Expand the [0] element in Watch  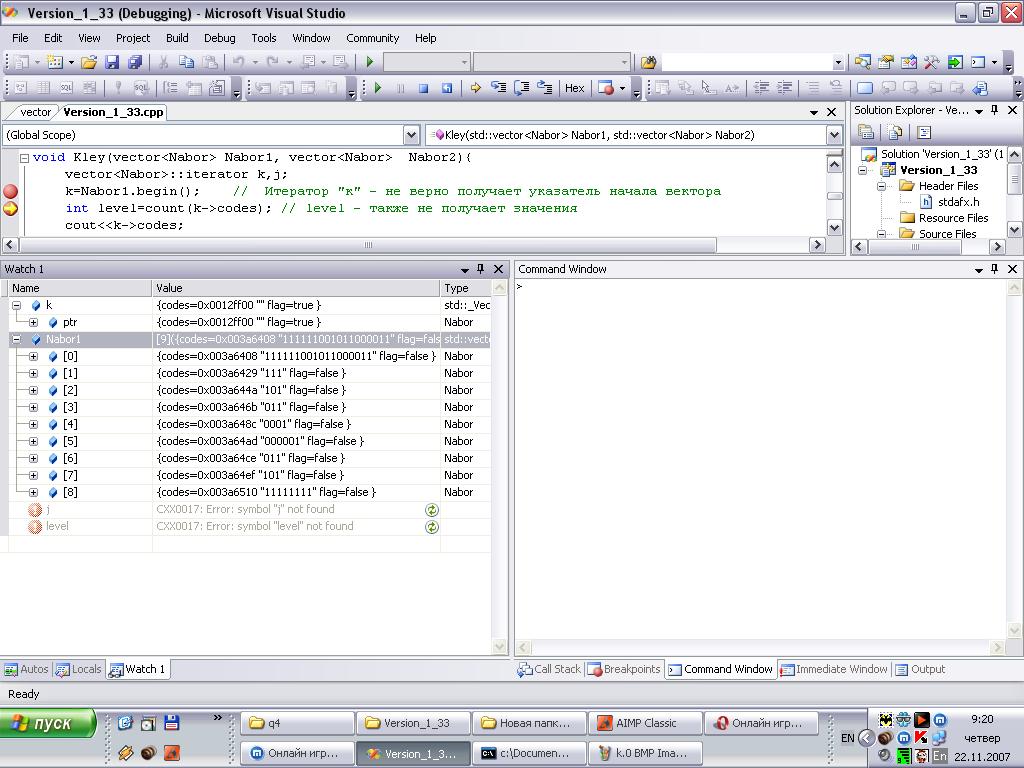tap(33, 357)
